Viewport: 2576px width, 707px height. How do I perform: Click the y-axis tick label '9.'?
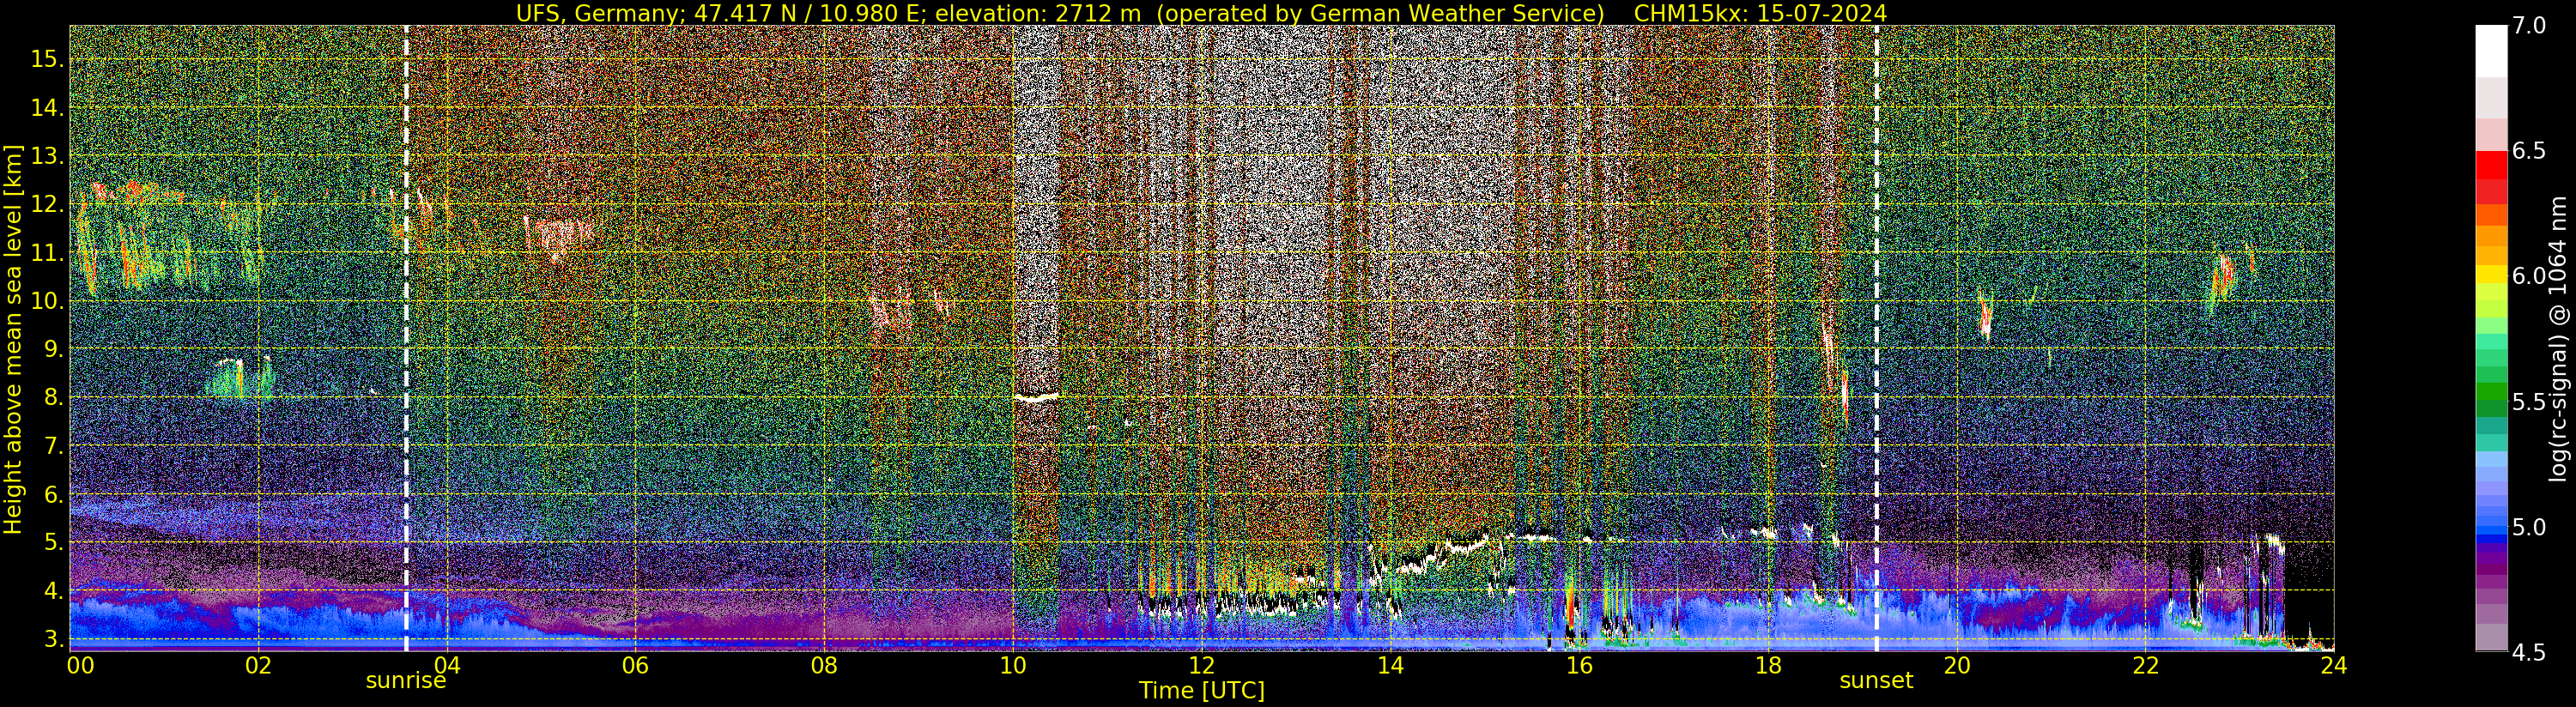pos(54,349)
